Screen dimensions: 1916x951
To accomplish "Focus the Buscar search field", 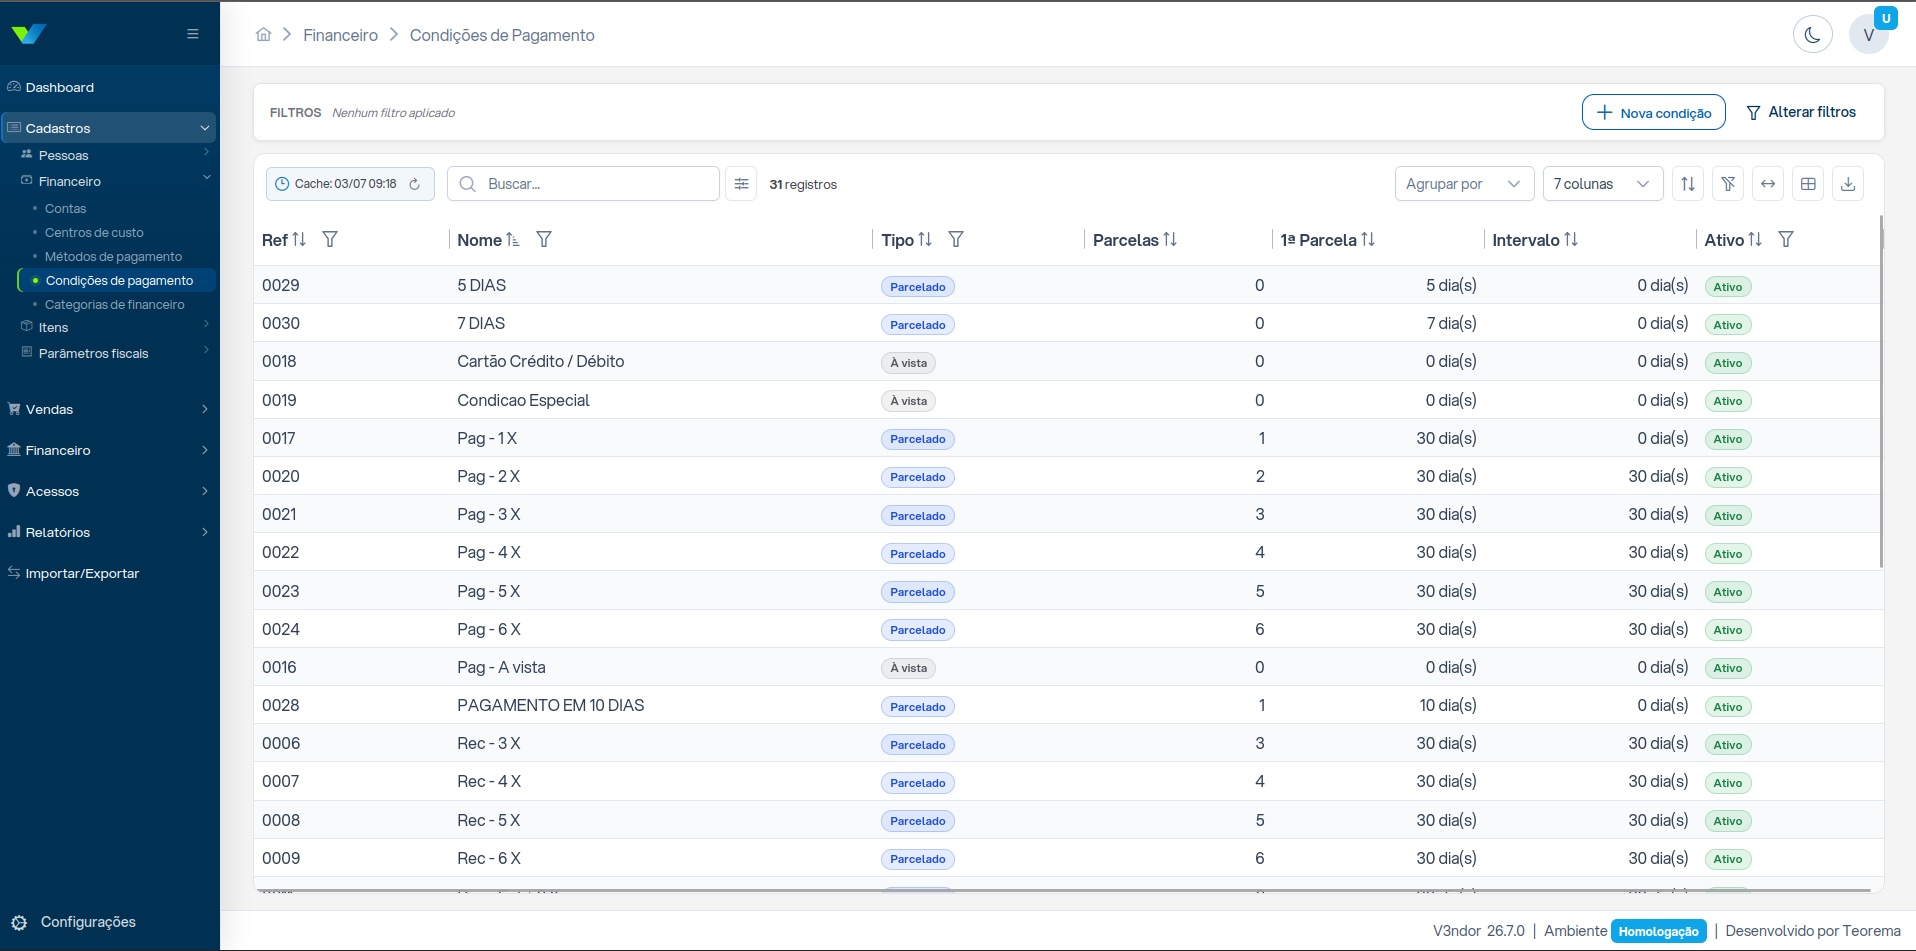I will click(583, 184).
